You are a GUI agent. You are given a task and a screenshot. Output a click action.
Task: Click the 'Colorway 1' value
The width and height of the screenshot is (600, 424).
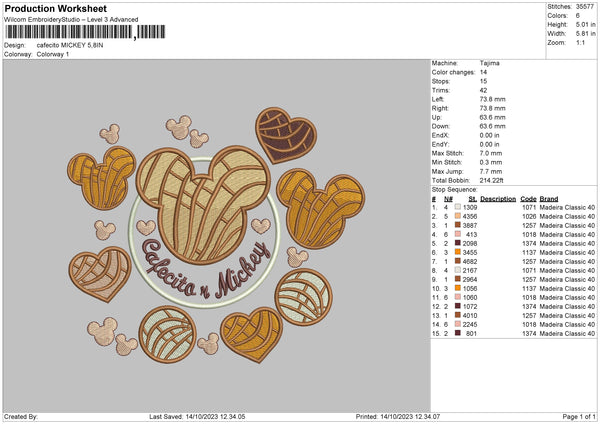click(53, 54)
